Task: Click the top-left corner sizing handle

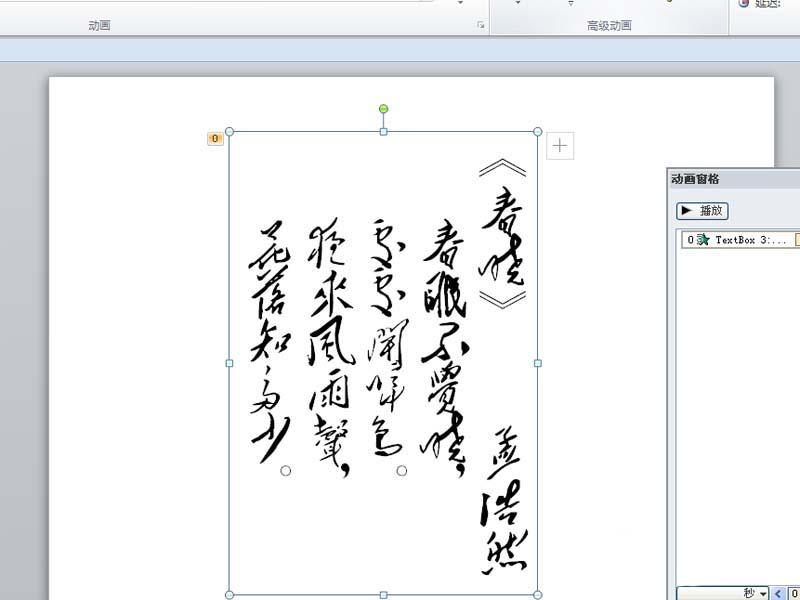Action: pyautogui.click(x=230, y=132)
